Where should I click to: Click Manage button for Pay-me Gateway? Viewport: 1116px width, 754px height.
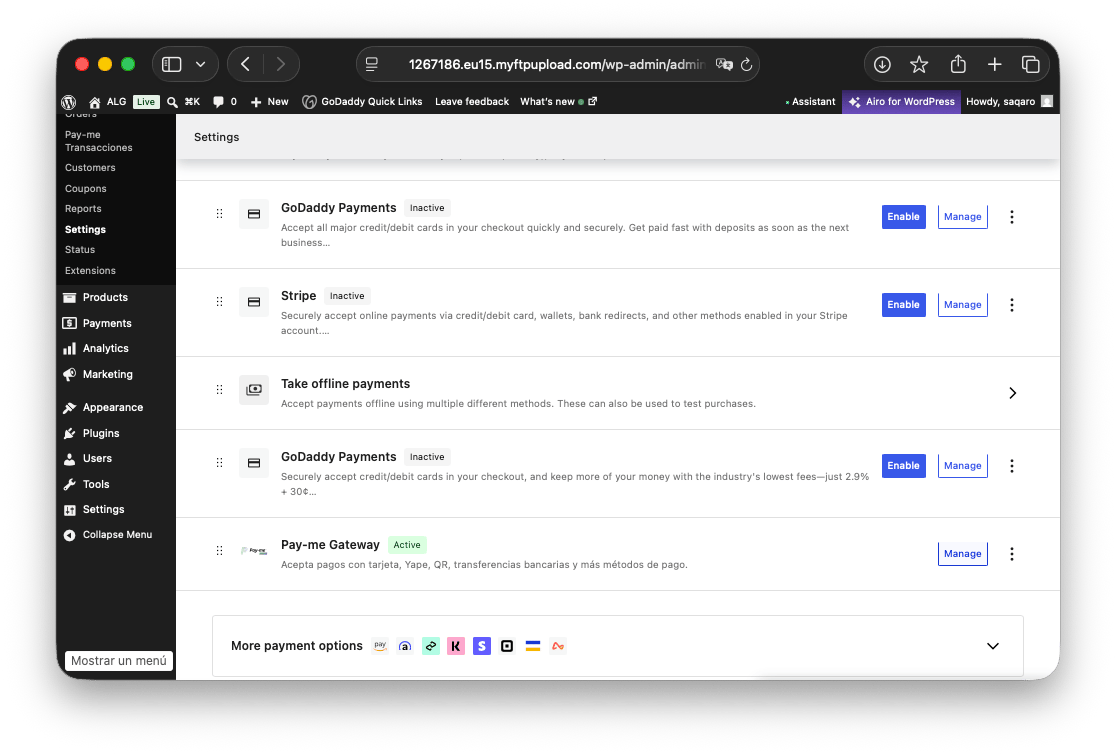coord(962,554)
